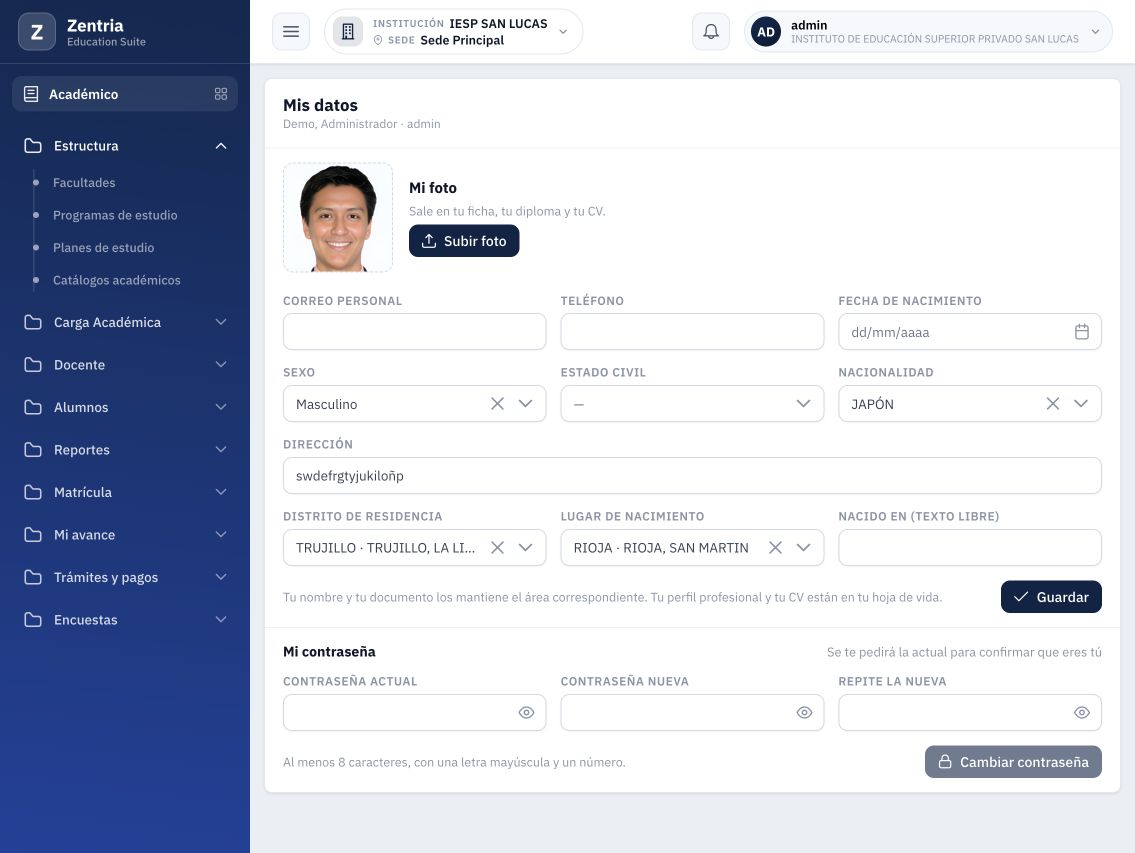
Task: Go to Facultades
Action: (x=84, y=182)
